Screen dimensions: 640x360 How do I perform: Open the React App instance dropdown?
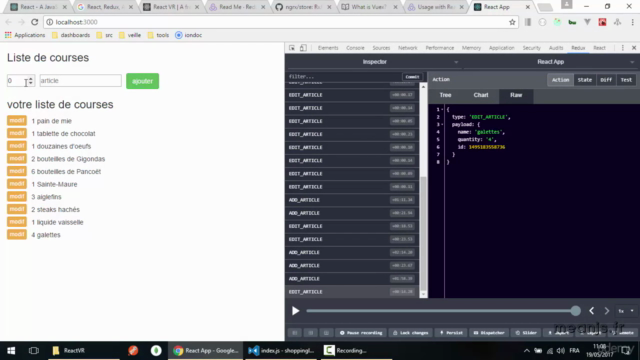click(x=551, y=62)
